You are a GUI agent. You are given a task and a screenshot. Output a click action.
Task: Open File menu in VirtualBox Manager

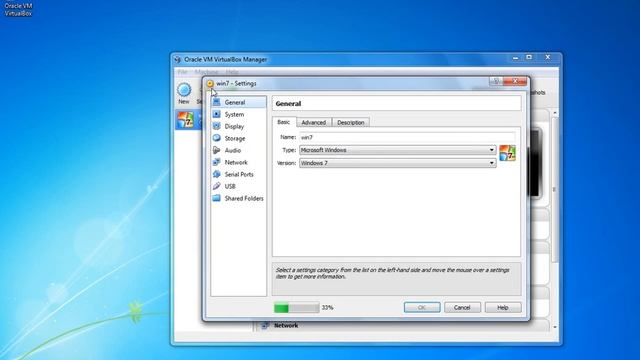coord(182,72)
